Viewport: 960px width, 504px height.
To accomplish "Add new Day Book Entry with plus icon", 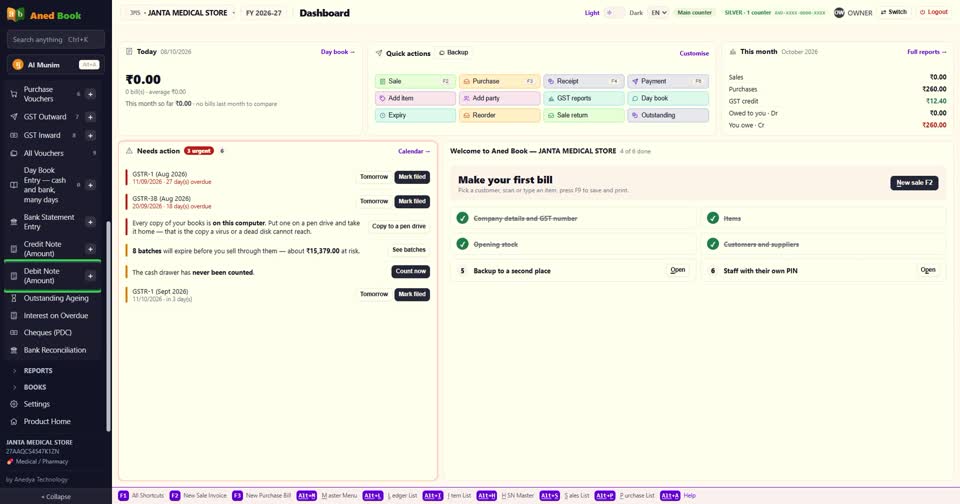I will [x=90, y=185].
